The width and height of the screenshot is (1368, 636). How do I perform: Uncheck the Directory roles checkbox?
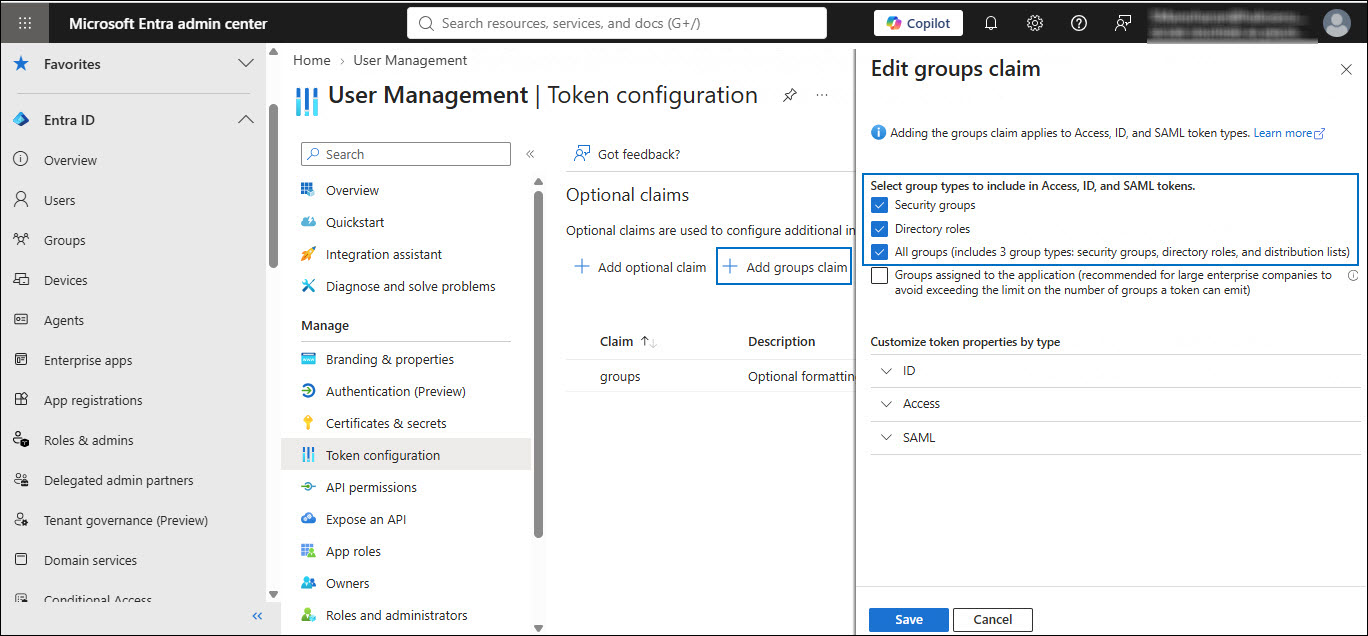(x=880, y=229)
